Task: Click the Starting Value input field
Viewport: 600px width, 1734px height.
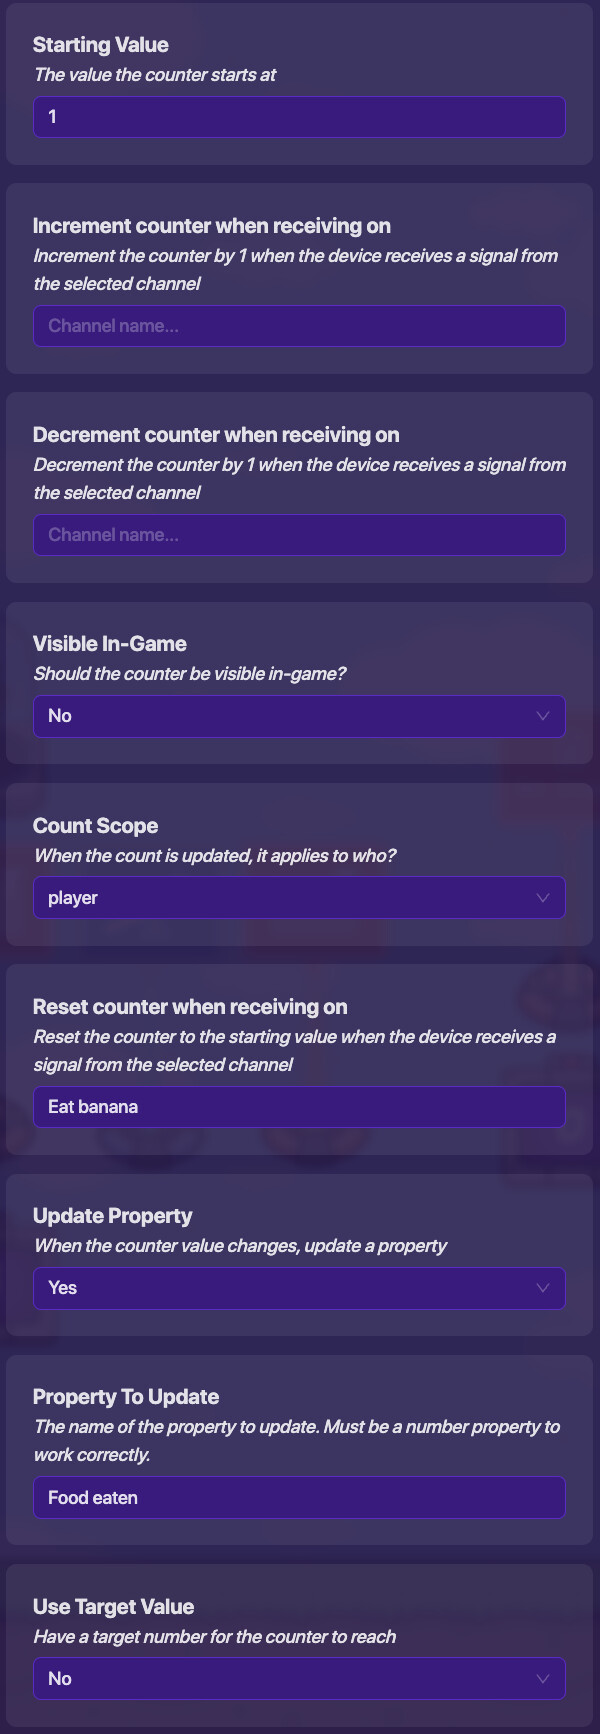Action: coord(299,117)
